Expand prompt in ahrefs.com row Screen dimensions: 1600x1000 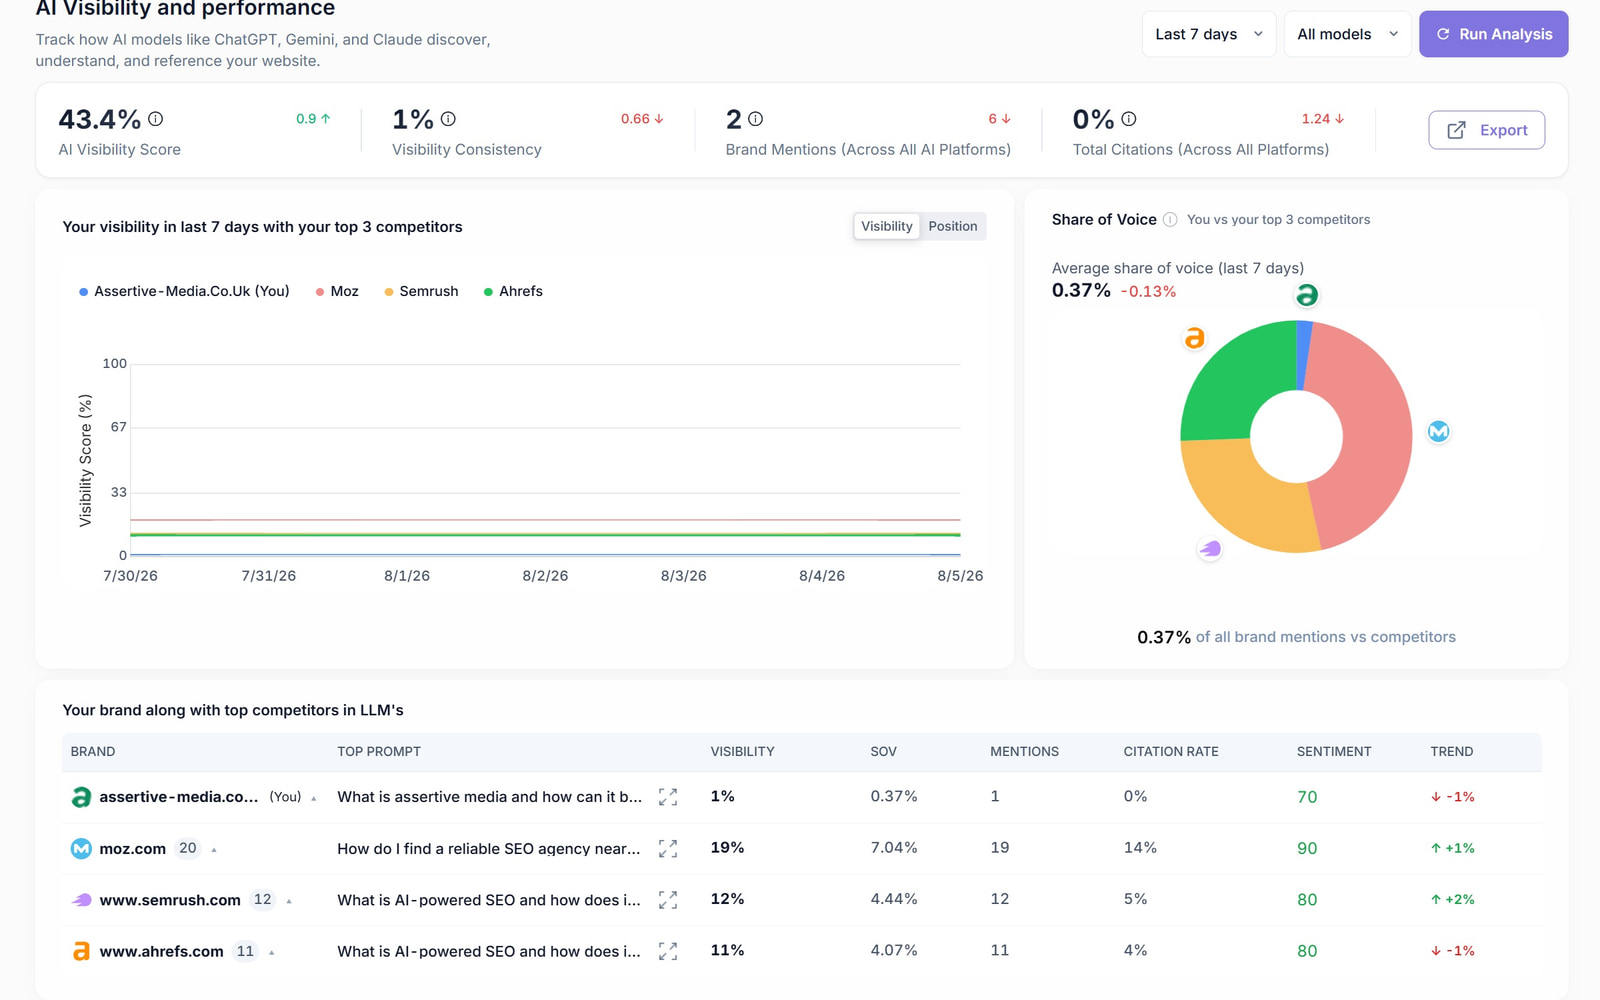pos(668,951)
